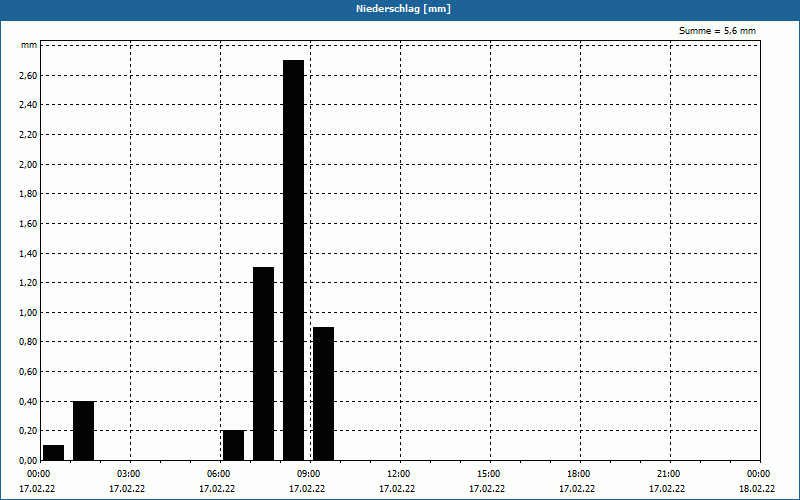Click the "03:00" time label
This screenshot has width=800, height=500.
point(129,474)
